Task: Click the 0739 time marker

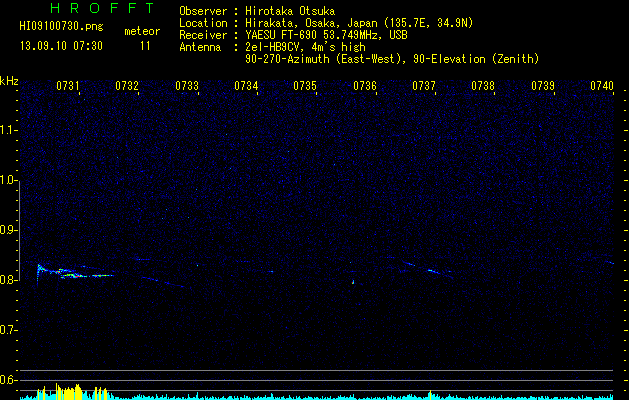Action: pos(543,86)
